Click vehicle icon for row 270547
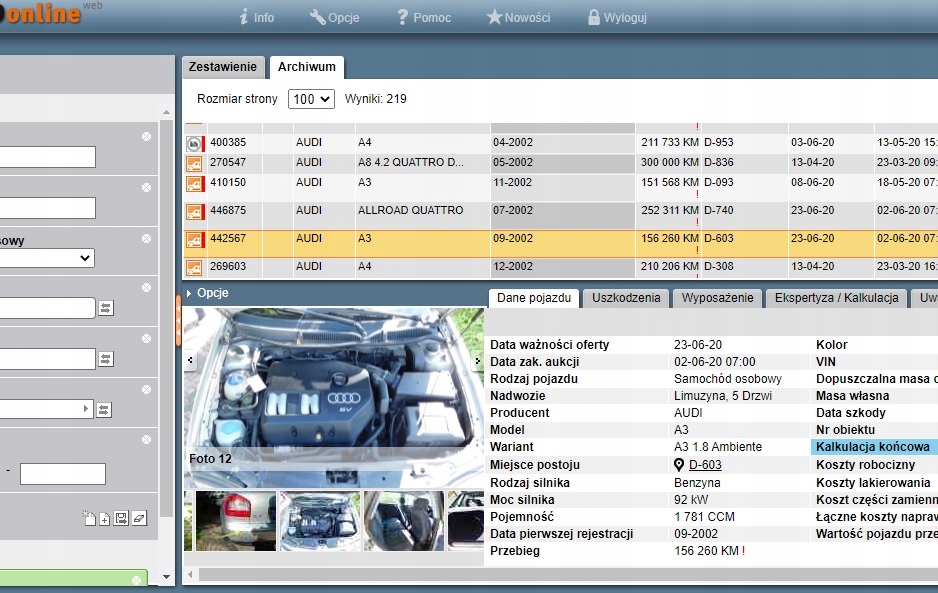This screenshot has width=938, height=593. point(194,163)
